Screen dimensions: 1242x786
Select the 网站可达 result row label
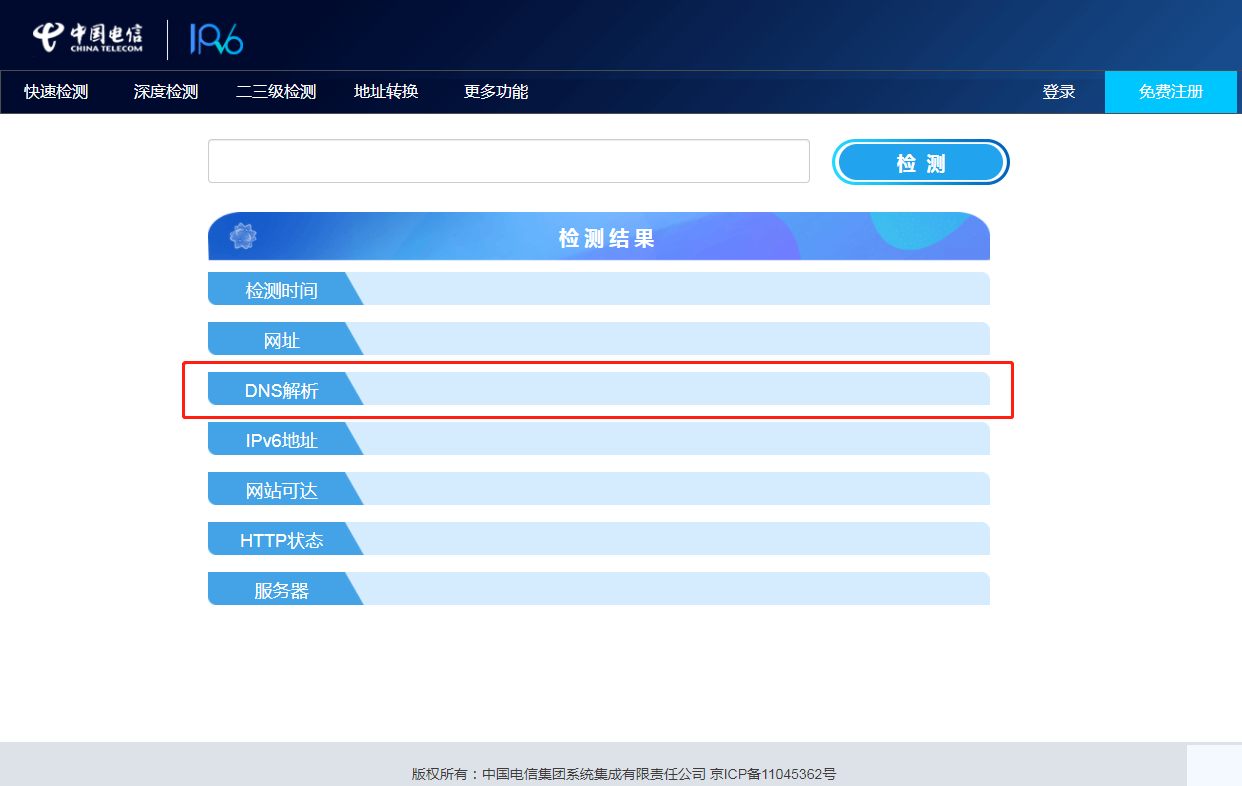pos(281,490)
